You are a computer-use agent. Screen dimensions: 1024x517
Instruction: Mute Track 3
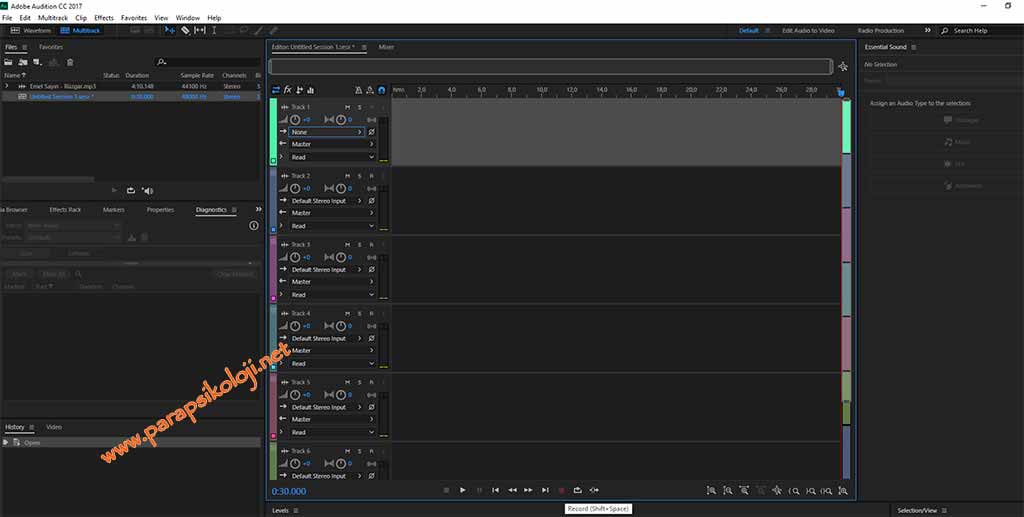[x=347, y=245]
